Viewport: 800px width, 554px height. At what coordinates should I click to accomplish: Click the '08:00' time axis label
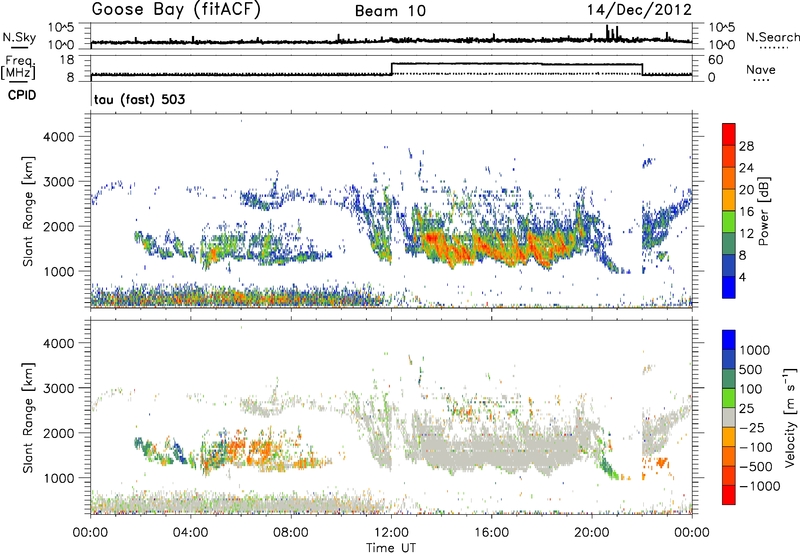(x=291, y=533)
